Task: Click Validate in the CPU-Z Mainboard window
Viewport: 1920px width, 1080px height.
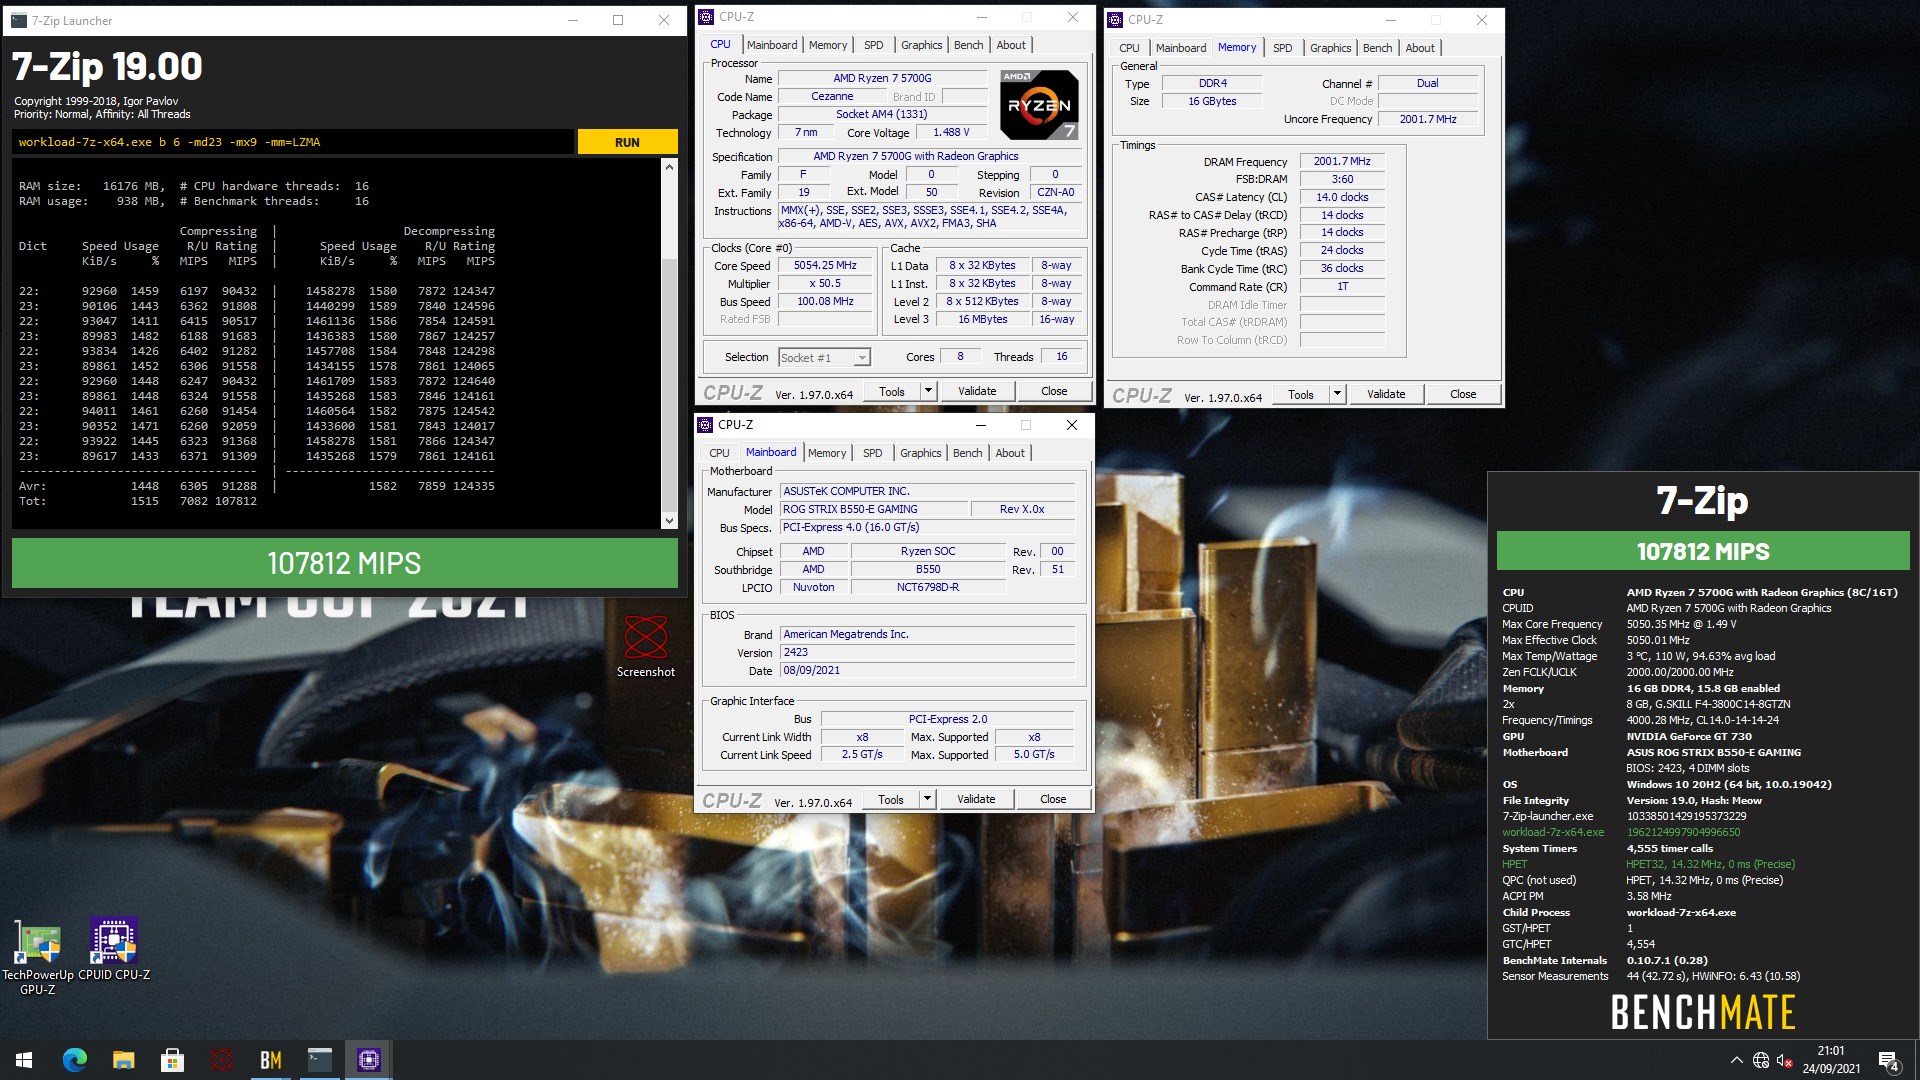Action: [x=976, y=800]
